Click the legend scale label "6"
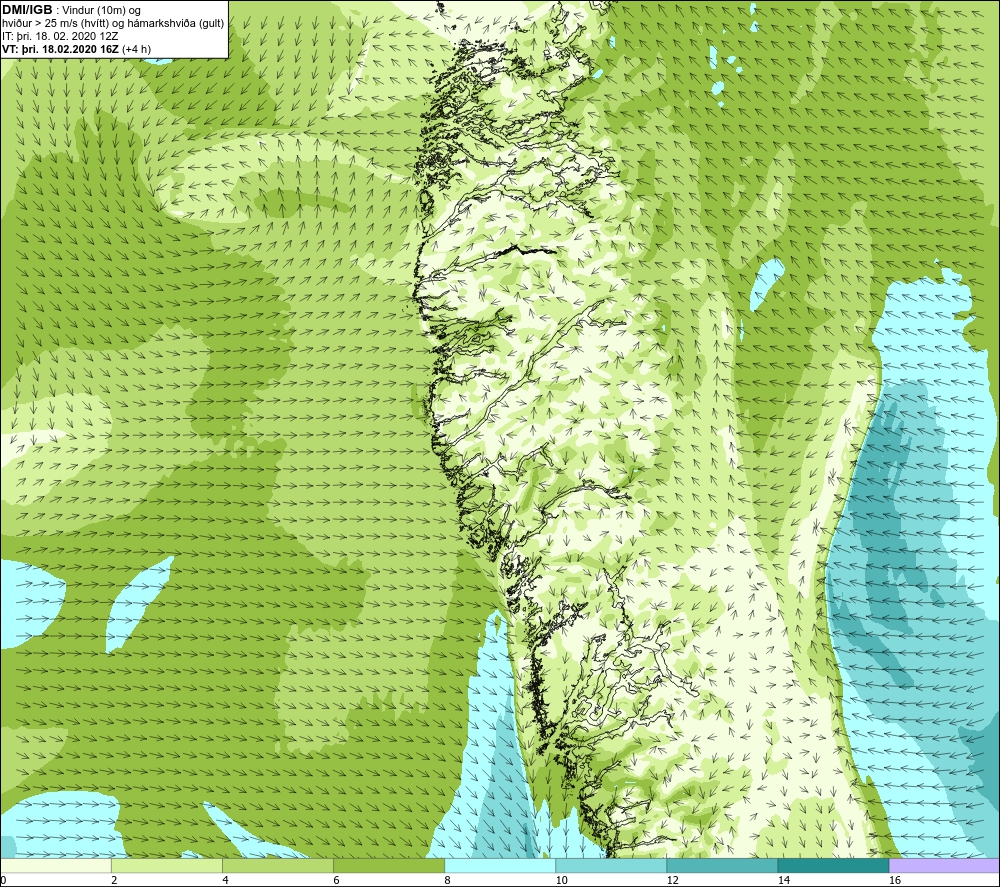The height and width of the screenshot is (887, 1000). (x=336, y=881)
